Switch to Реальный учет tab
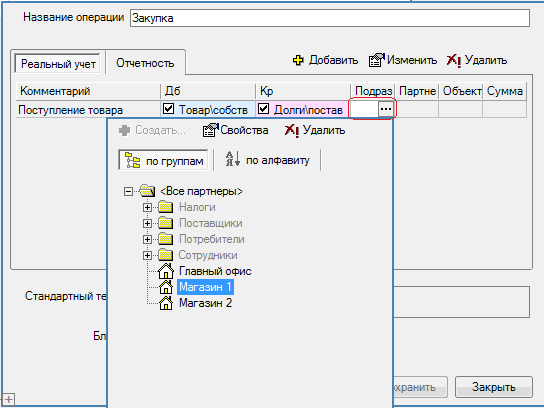This screenshot has width=544, height=408. [x=58, y=64]
